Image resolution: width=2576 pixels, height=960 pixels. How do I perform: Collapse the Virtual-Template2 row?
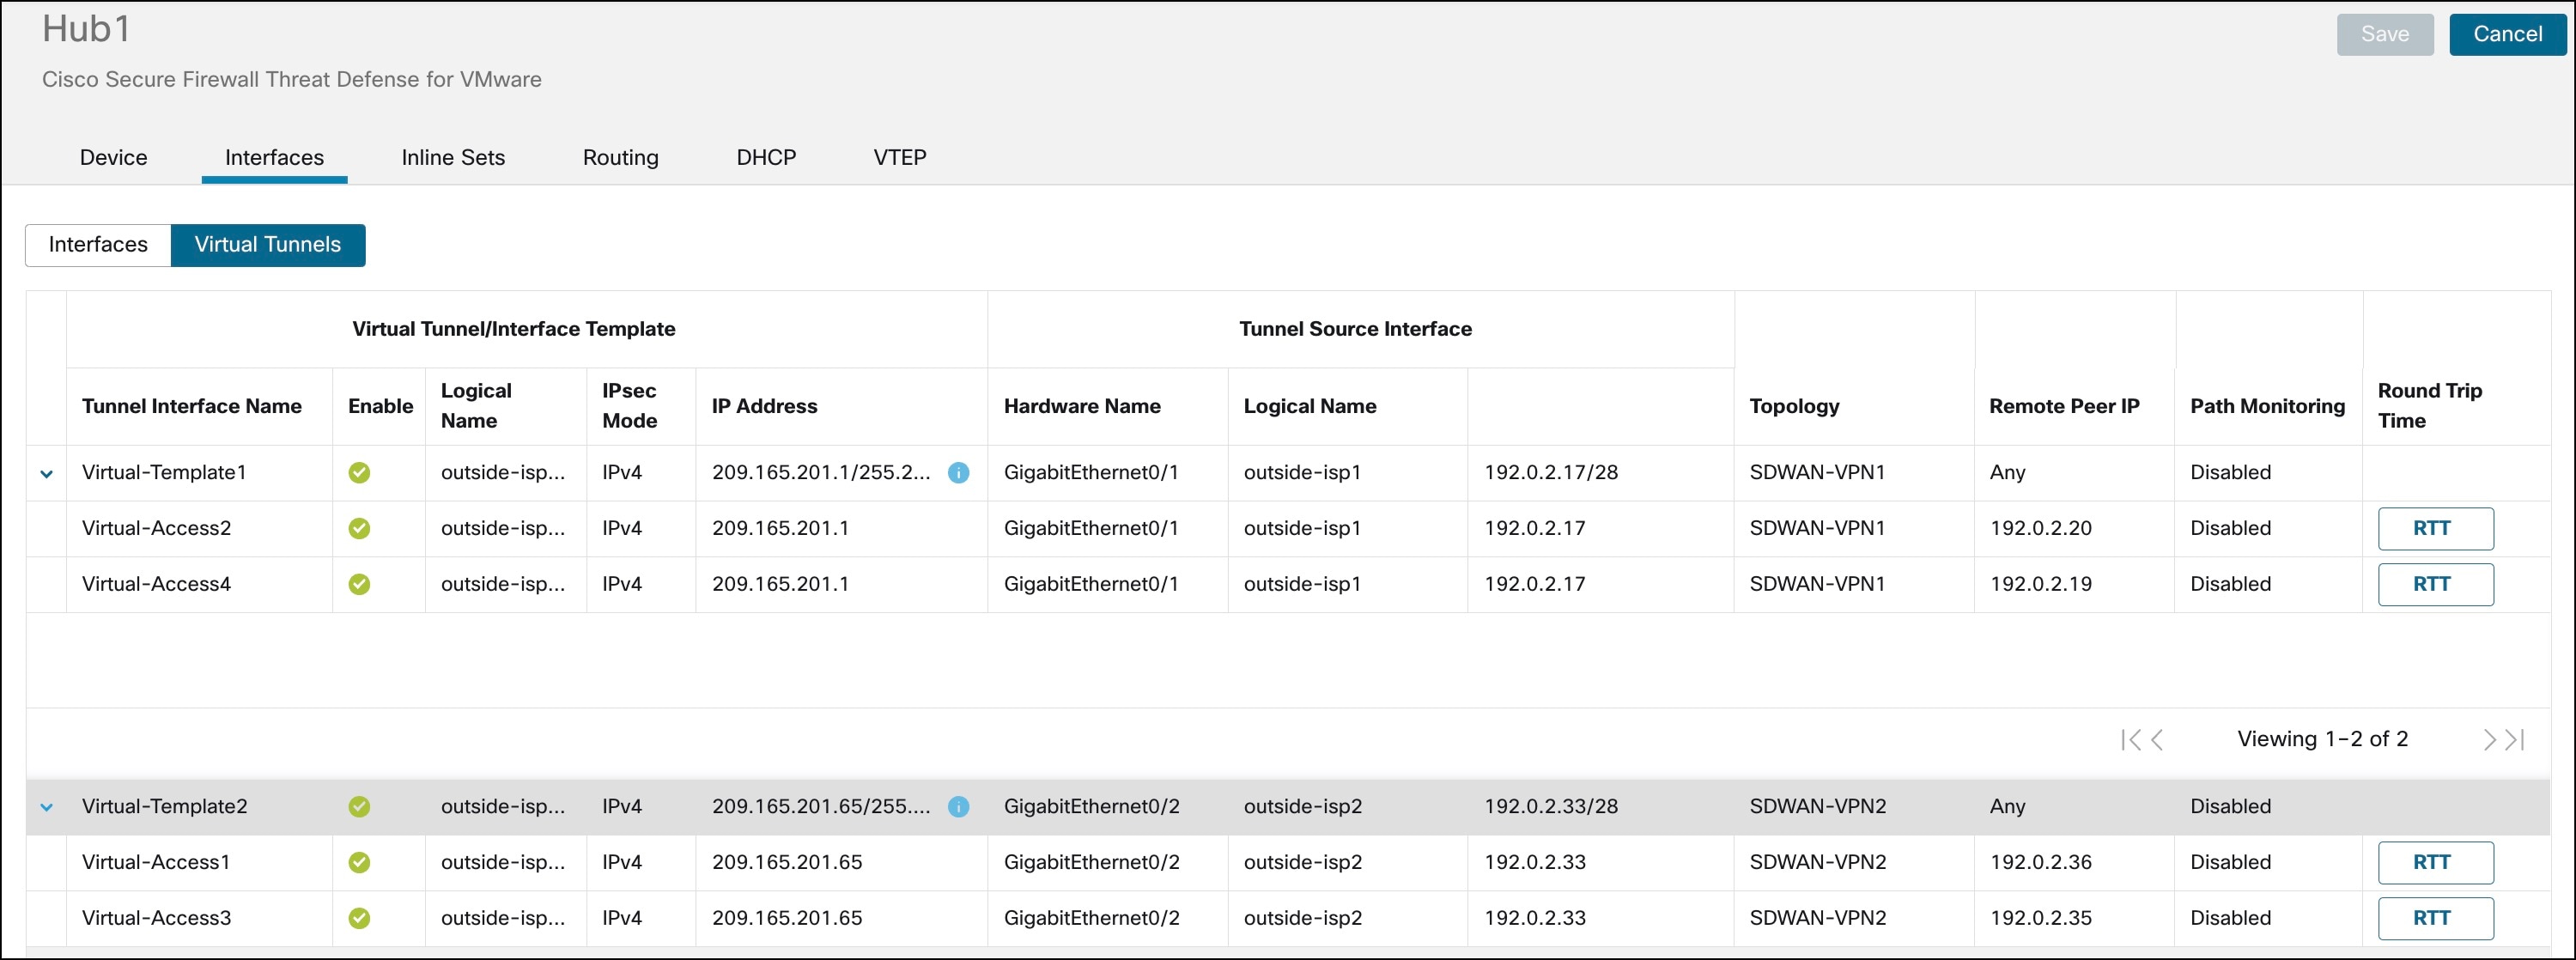click(x=46, y=807)
